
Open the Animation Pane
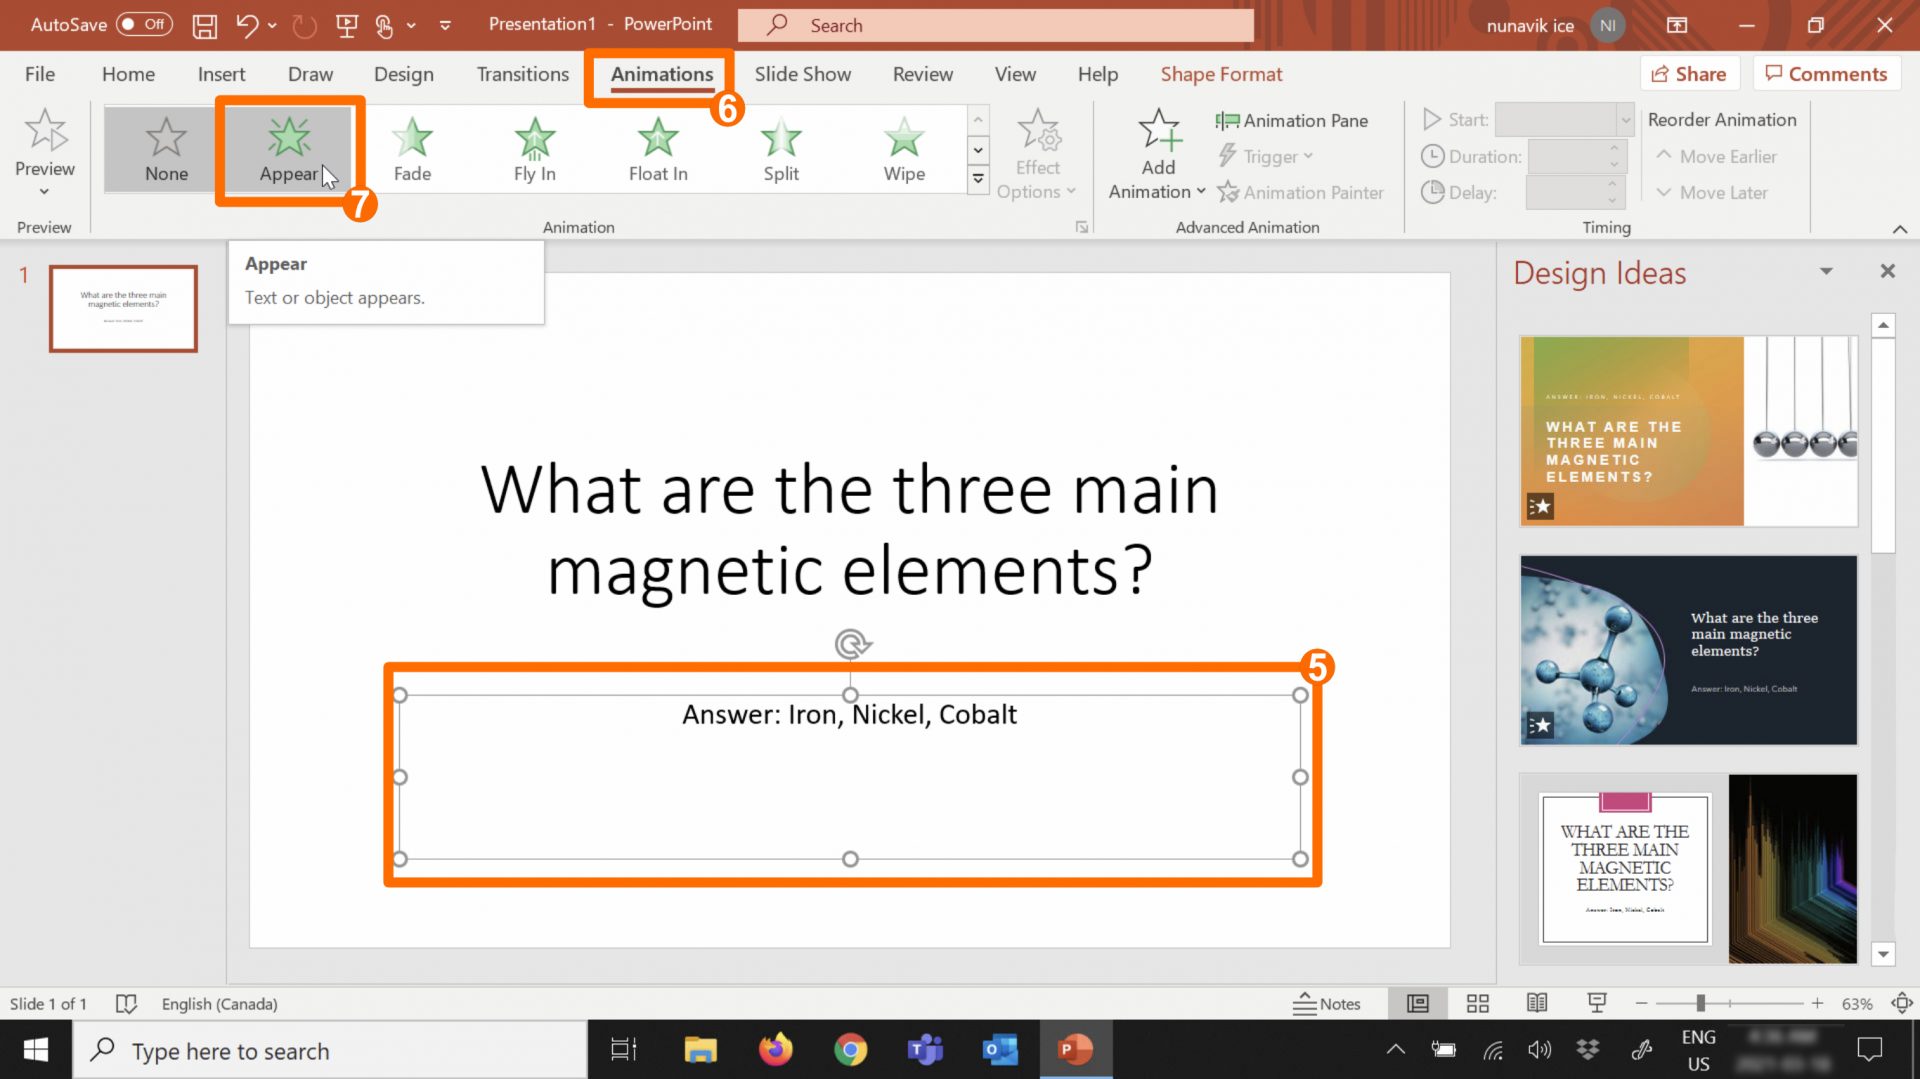(1292, 120)
